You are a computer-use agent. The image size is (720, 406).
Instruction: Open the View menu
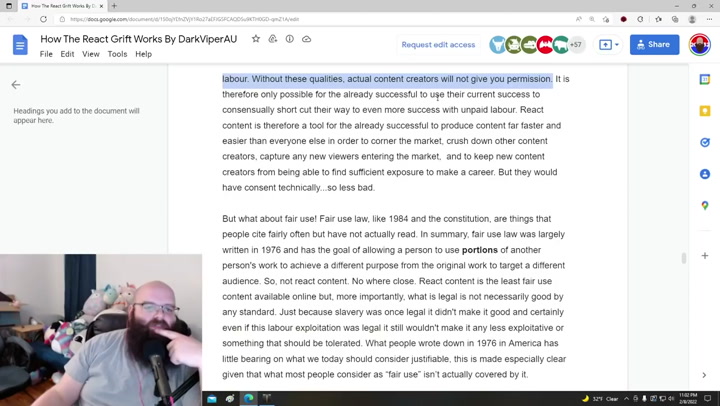pos(91,54)
